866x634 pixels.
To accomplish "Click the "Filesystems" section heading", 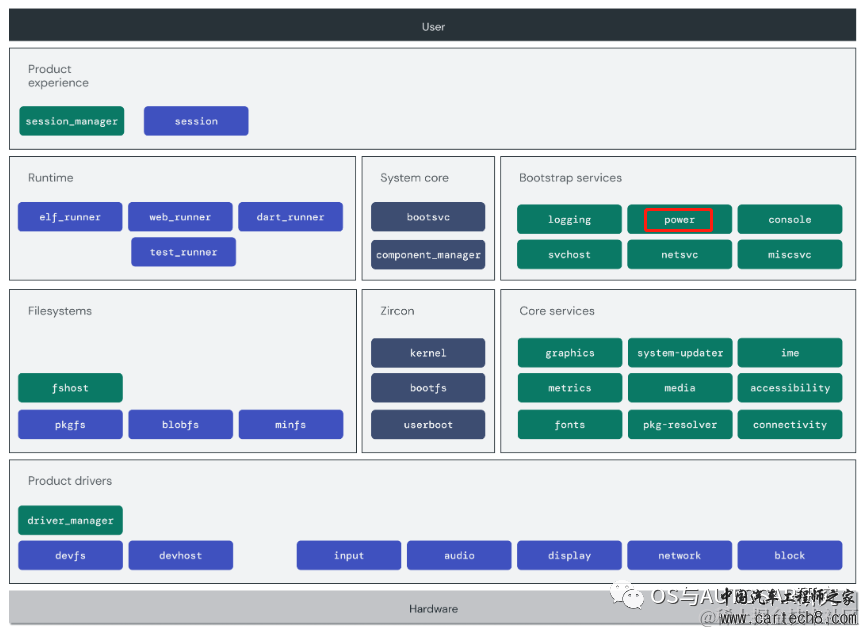I will [60, 311].
